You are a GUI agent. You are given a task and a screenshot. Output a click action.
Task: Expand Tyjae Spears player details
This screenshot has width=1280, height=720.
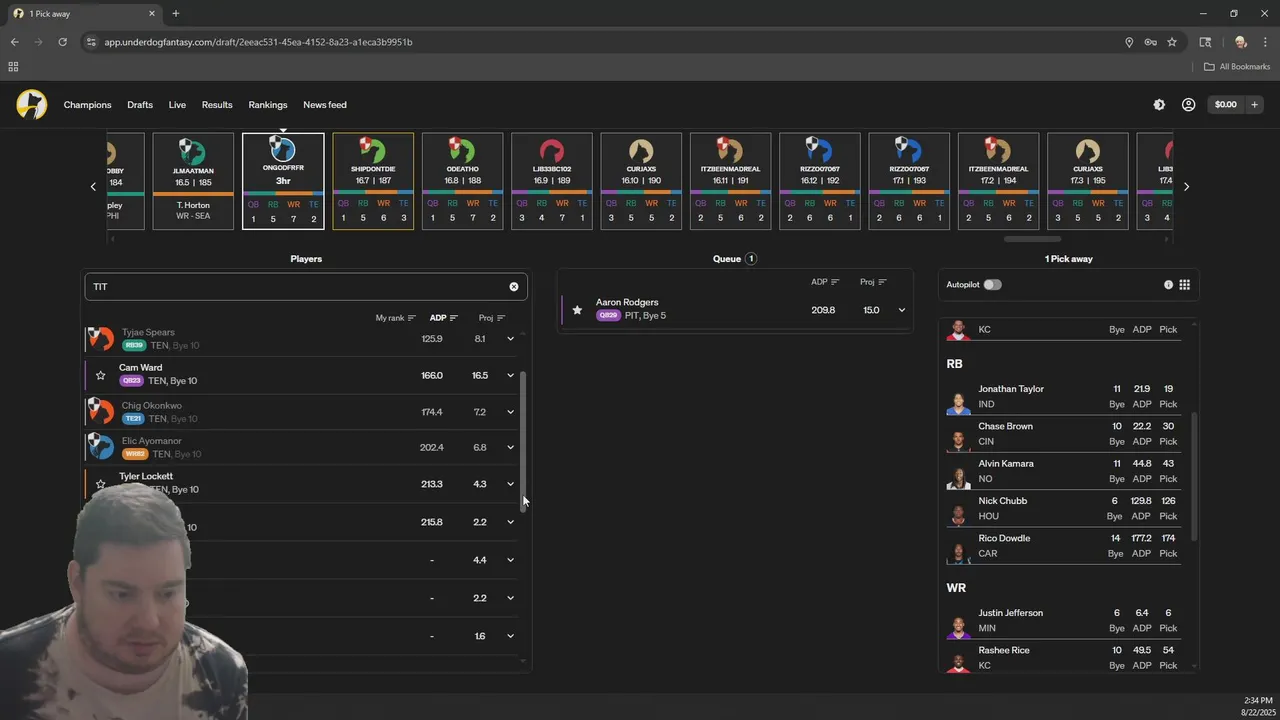[510, 339]
